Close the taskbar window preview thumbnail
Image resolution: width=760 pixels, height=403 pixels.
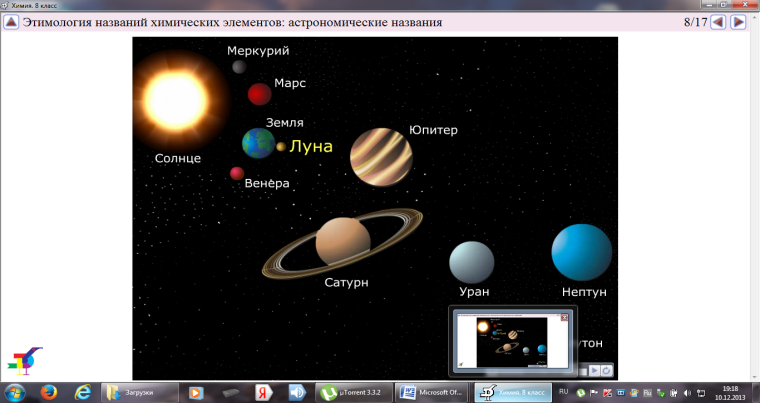(x=564, y=318)
